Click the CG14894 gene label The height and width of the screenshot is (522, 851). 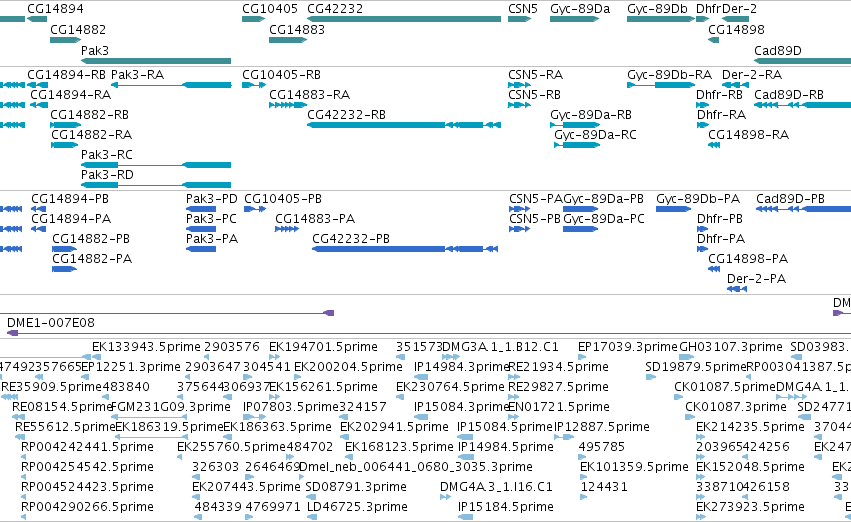click(x=55, y=9)
